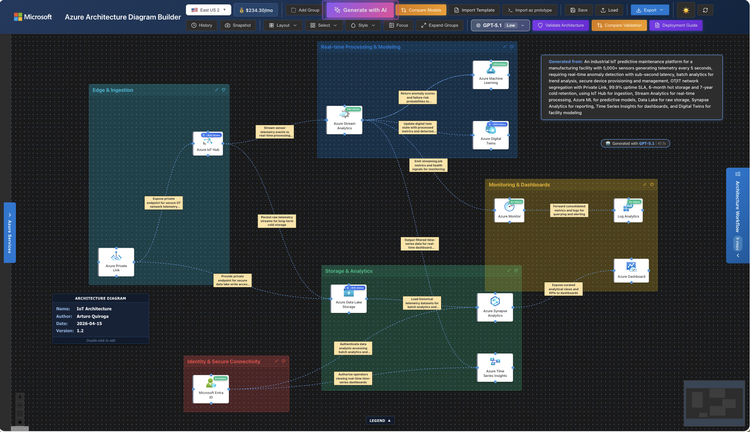This screenshot has width=750, height=432.
Task: Click the Identity & Secure Connectivity group settings icon
Action: 283,361
